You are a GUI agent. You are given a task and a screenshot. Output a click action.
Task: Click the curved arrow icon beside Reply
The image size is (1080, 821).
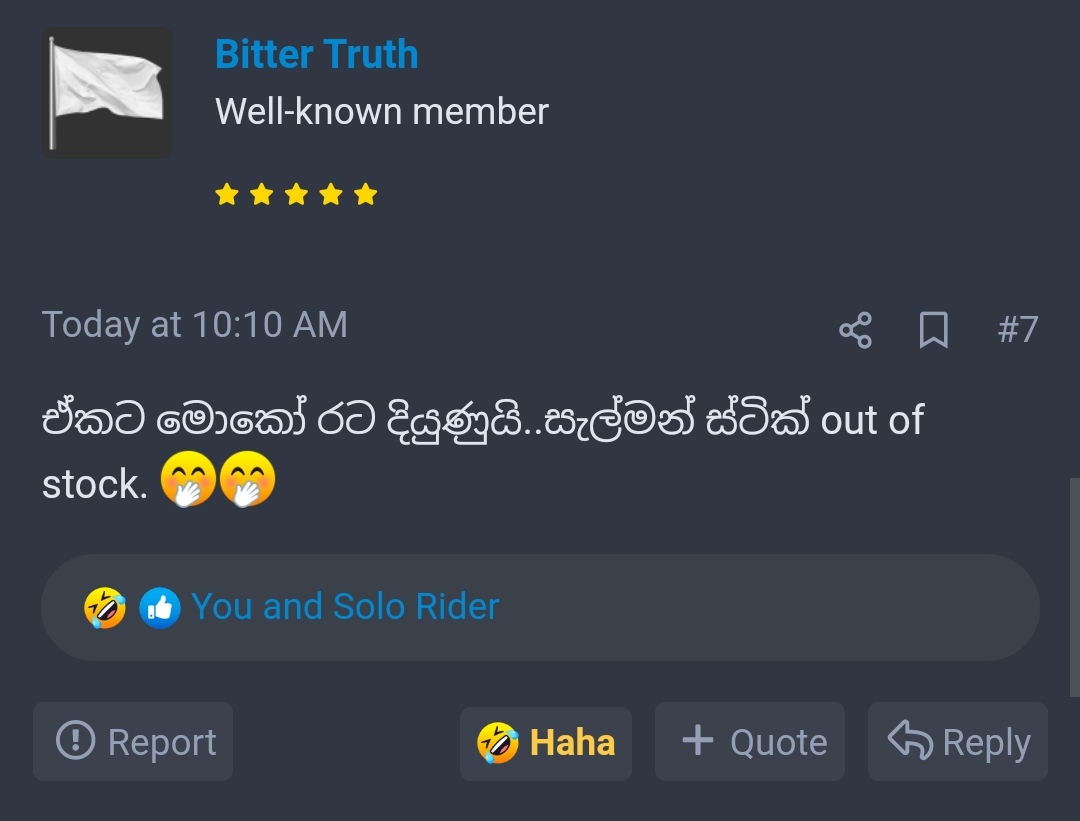coord(910,740)
